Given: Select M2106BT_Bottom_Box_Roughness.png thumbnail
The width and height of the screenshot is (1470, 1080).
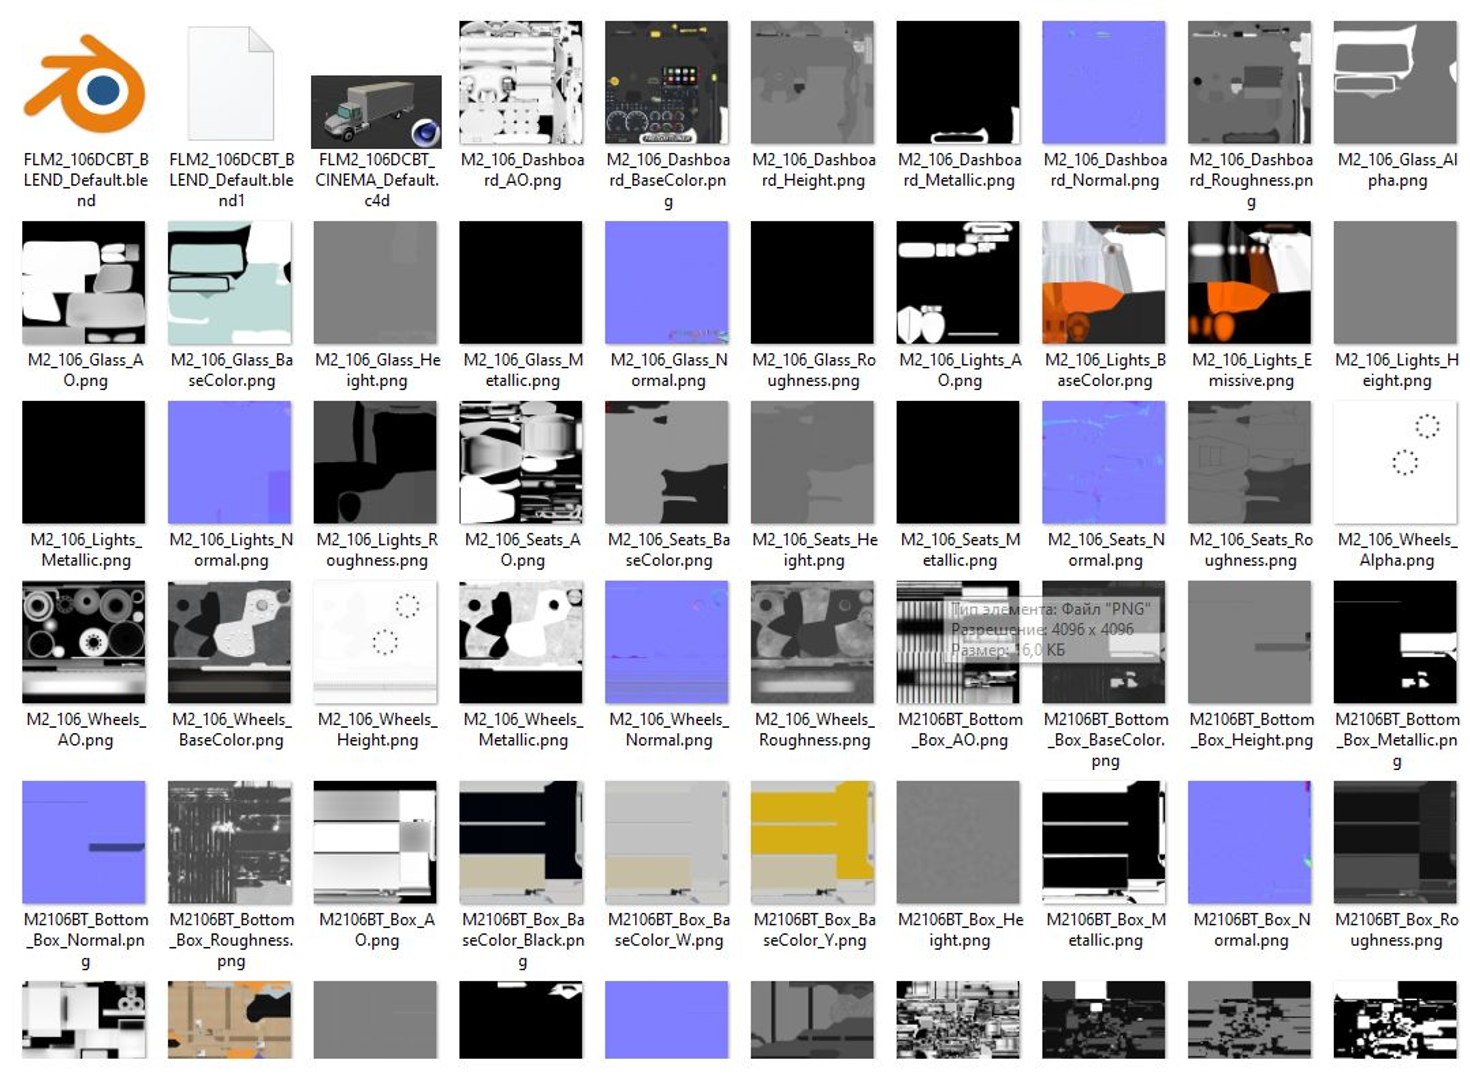Looking at the screenshot, I should click(x=230, y=843).
